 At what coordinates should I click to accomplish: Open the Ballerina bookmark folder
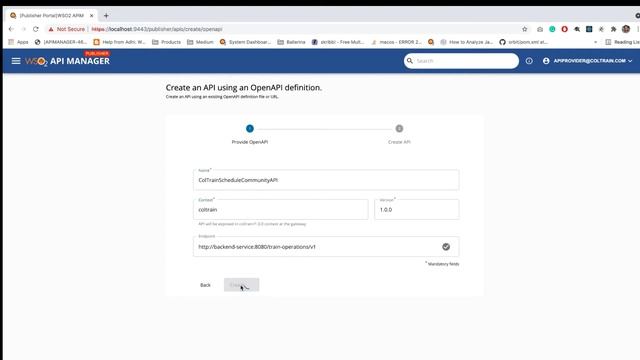tap(291, 42)
